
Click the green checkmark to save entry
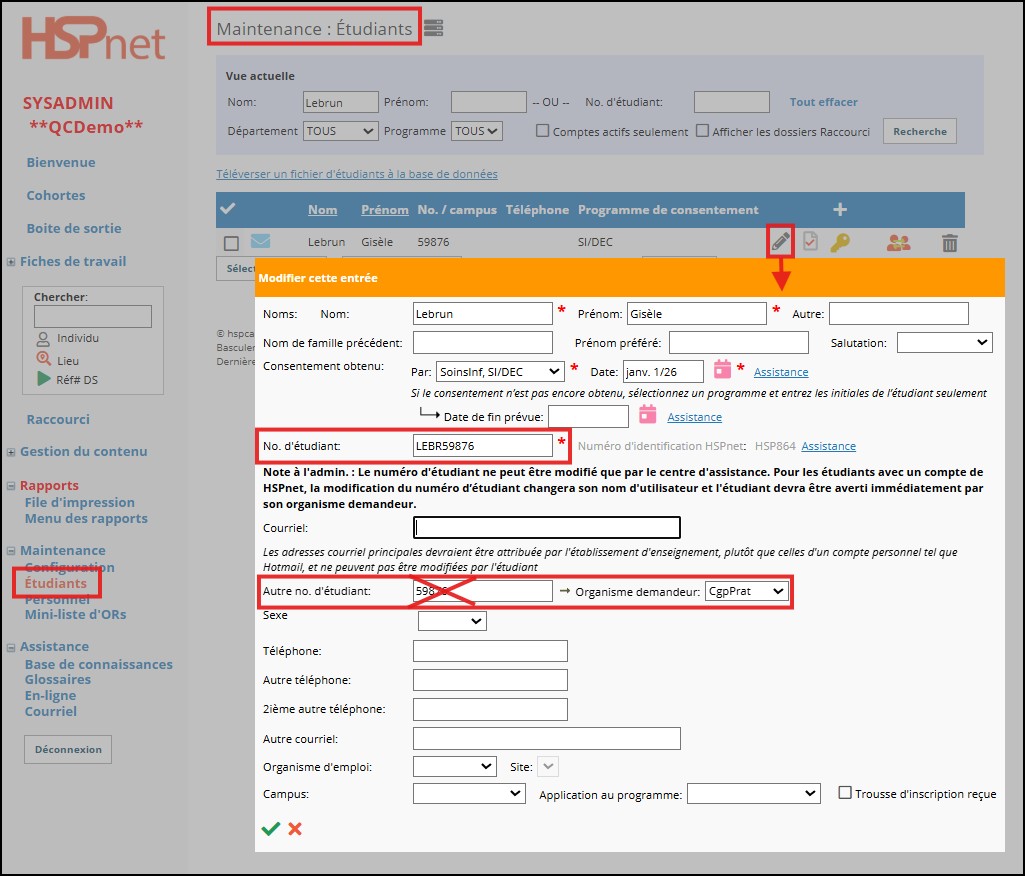(x=270, y=828)
